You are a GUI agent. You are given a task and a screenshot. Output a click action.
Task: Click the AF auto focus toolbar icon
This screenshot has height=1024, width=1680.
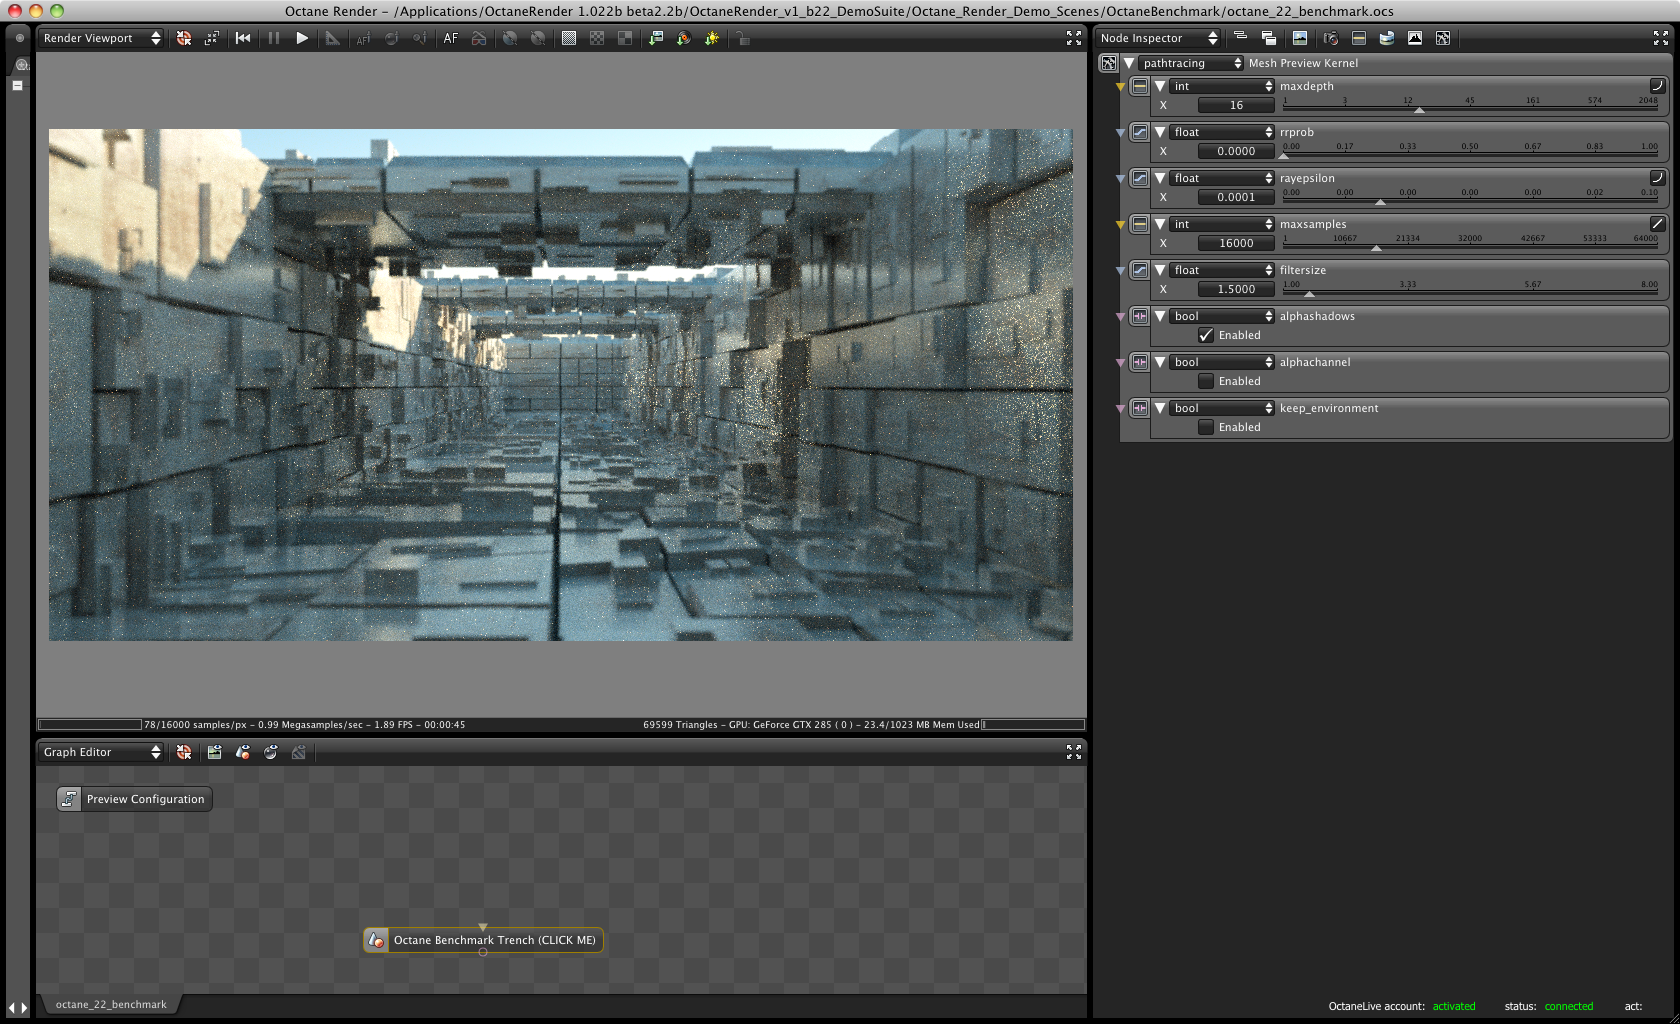pyautogui.click(x=451, y=38)
